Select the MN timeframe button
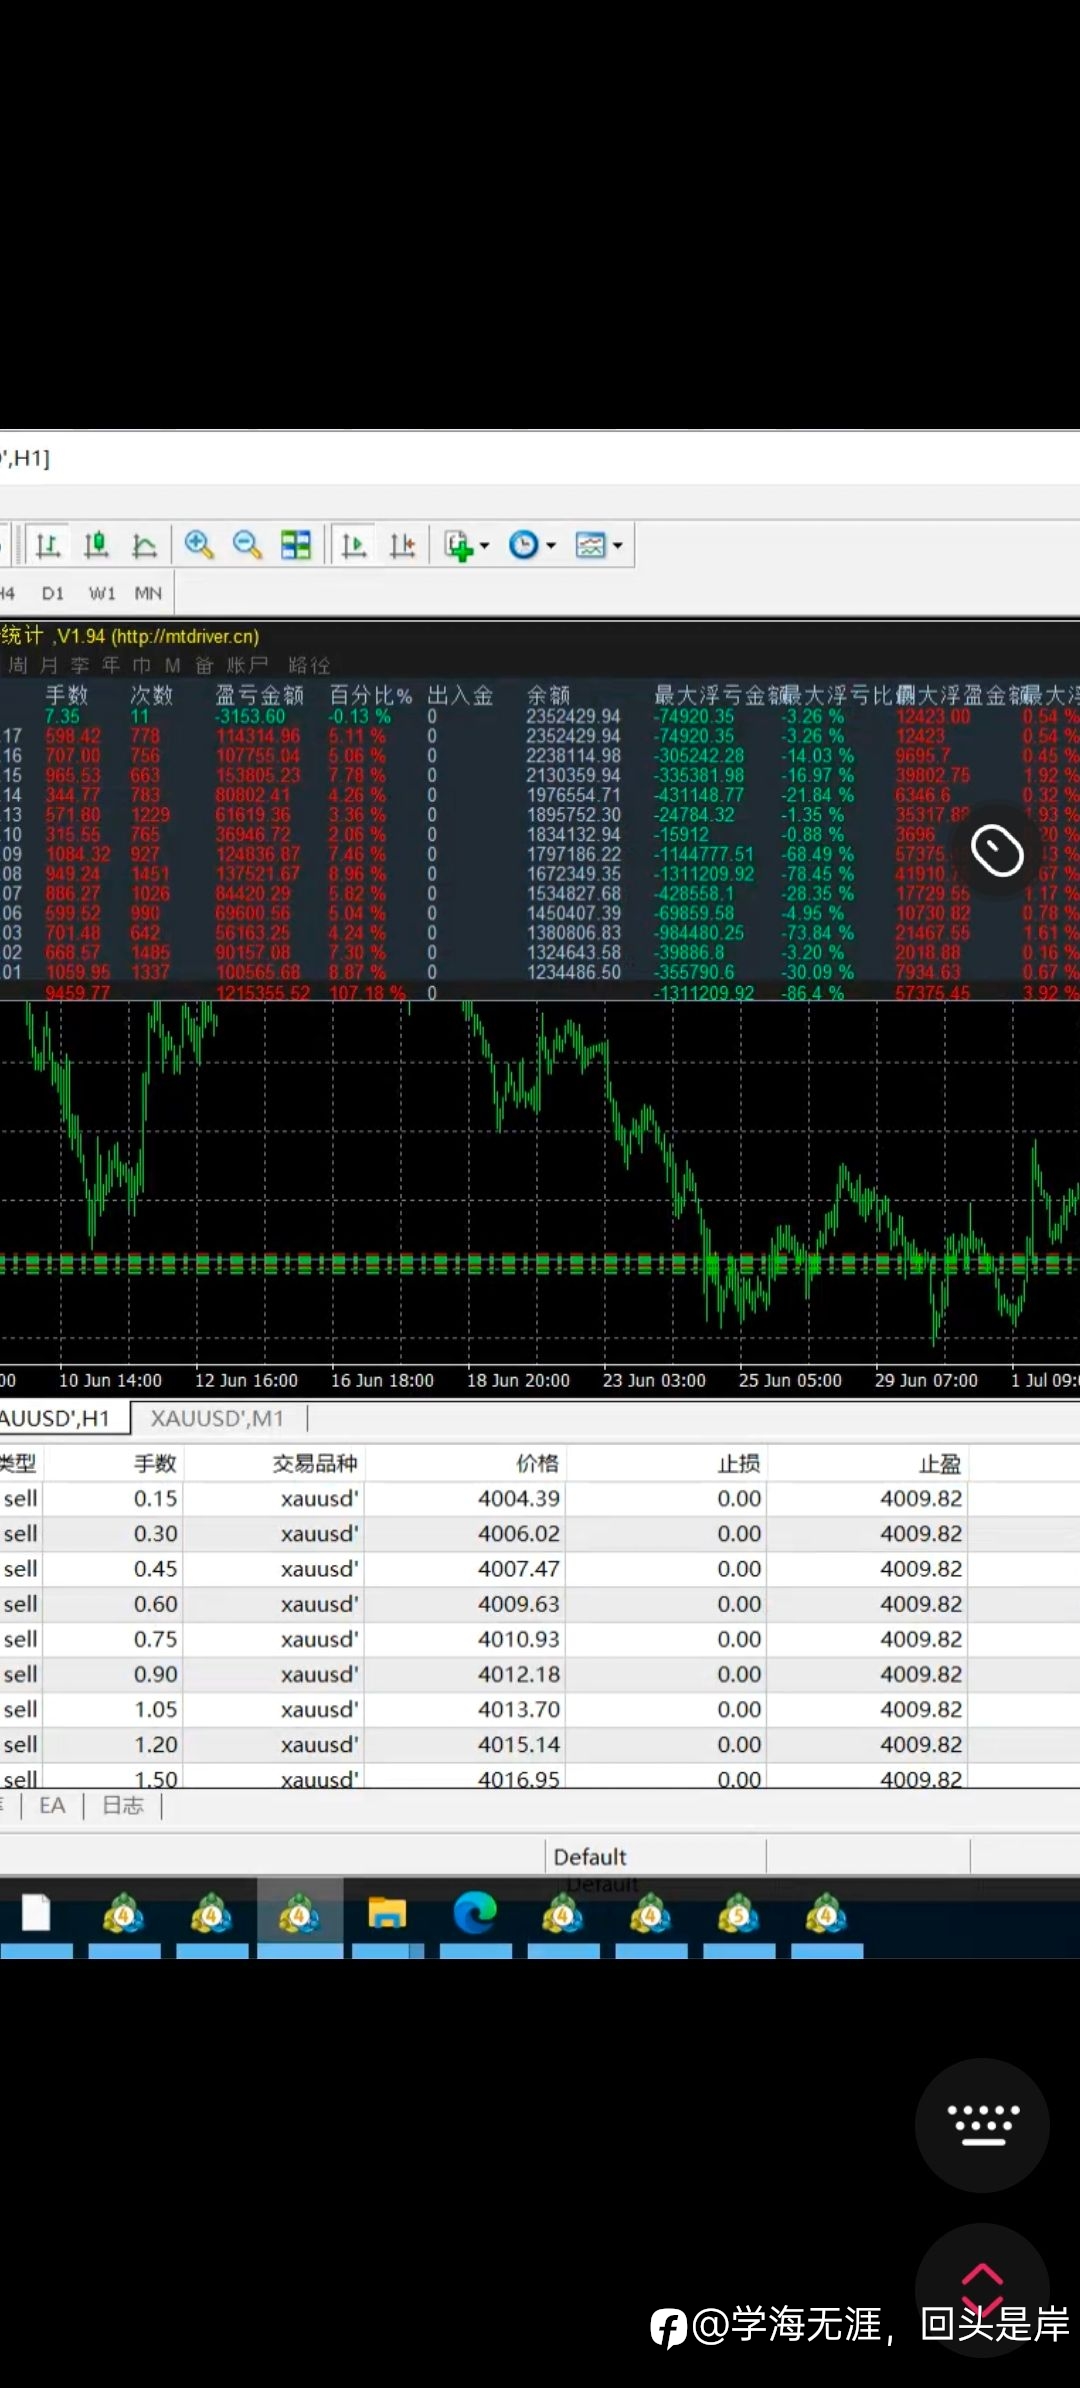Image resolution: width=1080 pixels, height=2388 pixels. pyautogui.click(x=148, y=593)
